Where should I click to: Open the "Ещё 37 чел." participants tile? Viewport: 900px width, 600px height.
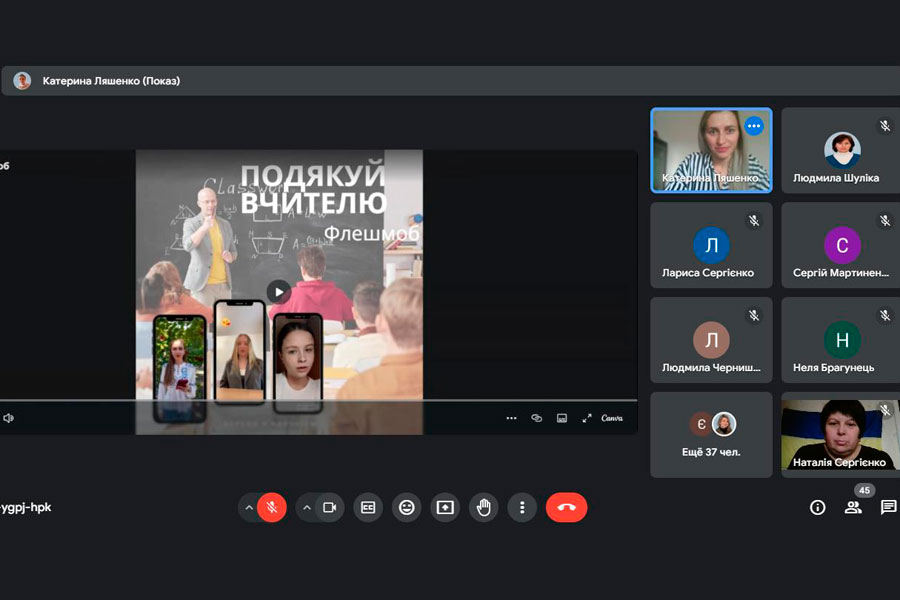pos(711,435)
